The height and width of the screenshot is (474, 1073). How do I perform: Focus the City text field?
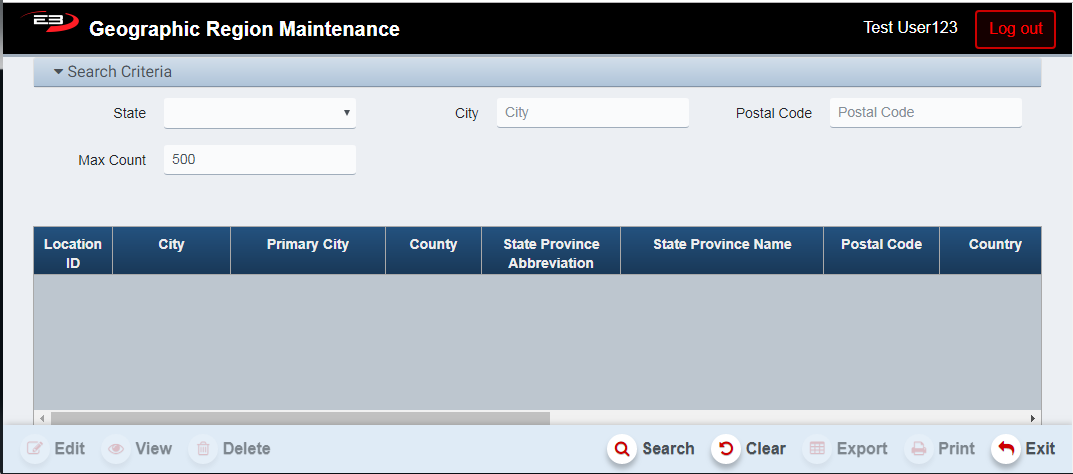592,113
